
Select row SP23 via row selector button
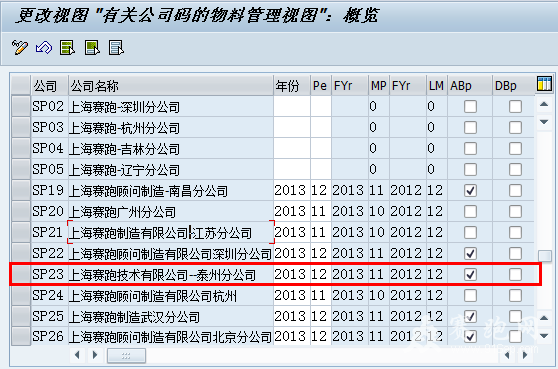point(21,274)
